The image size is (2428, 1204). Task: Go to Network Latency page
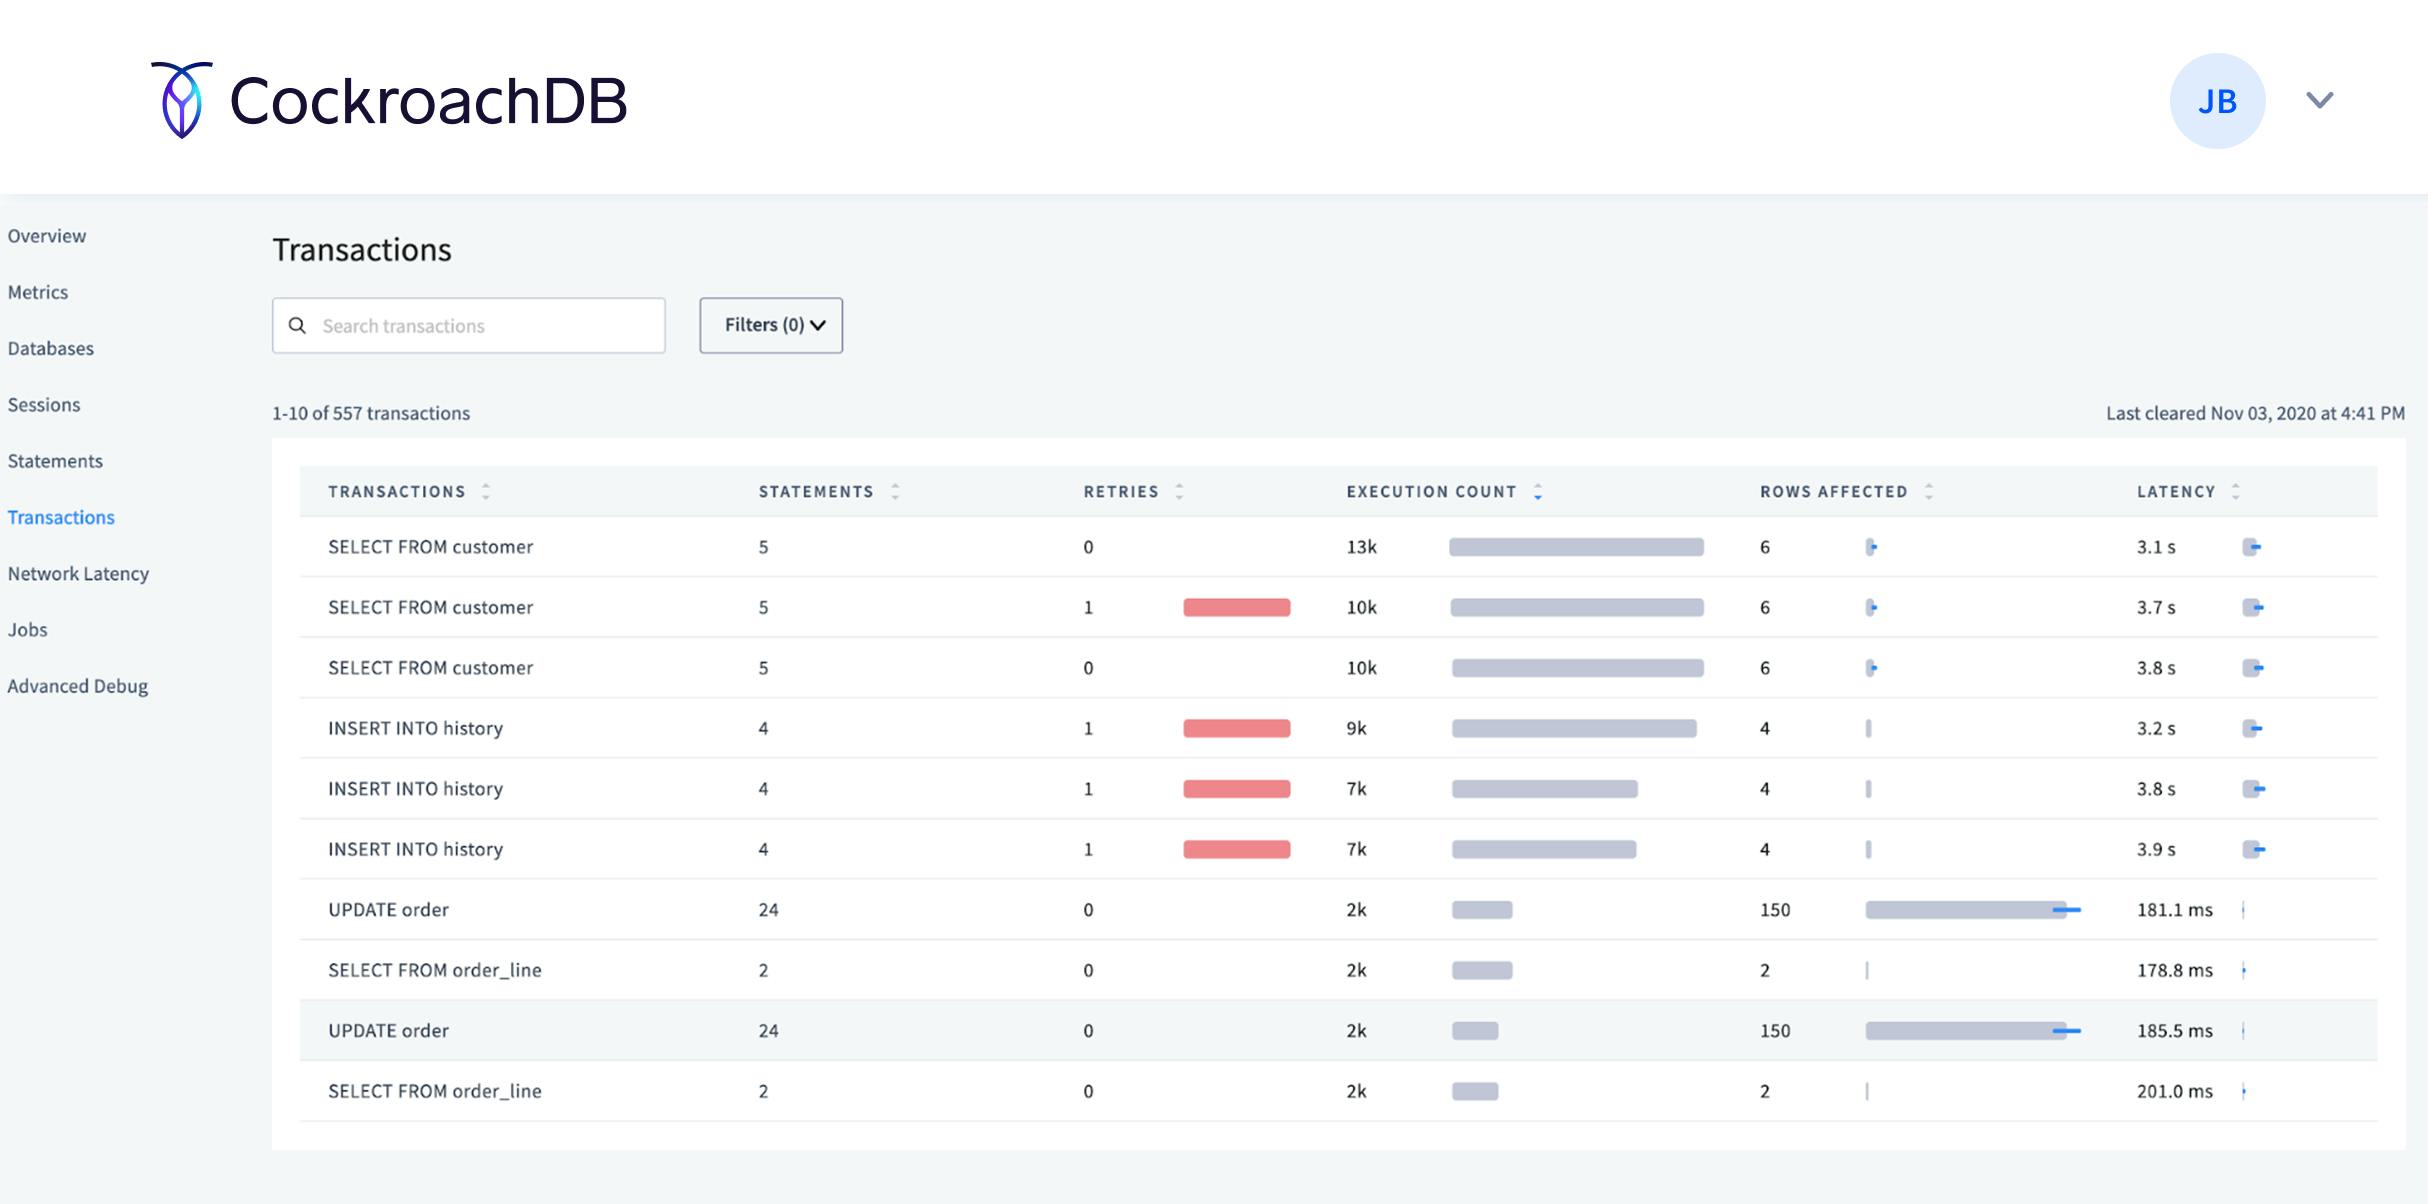[78, 574]
